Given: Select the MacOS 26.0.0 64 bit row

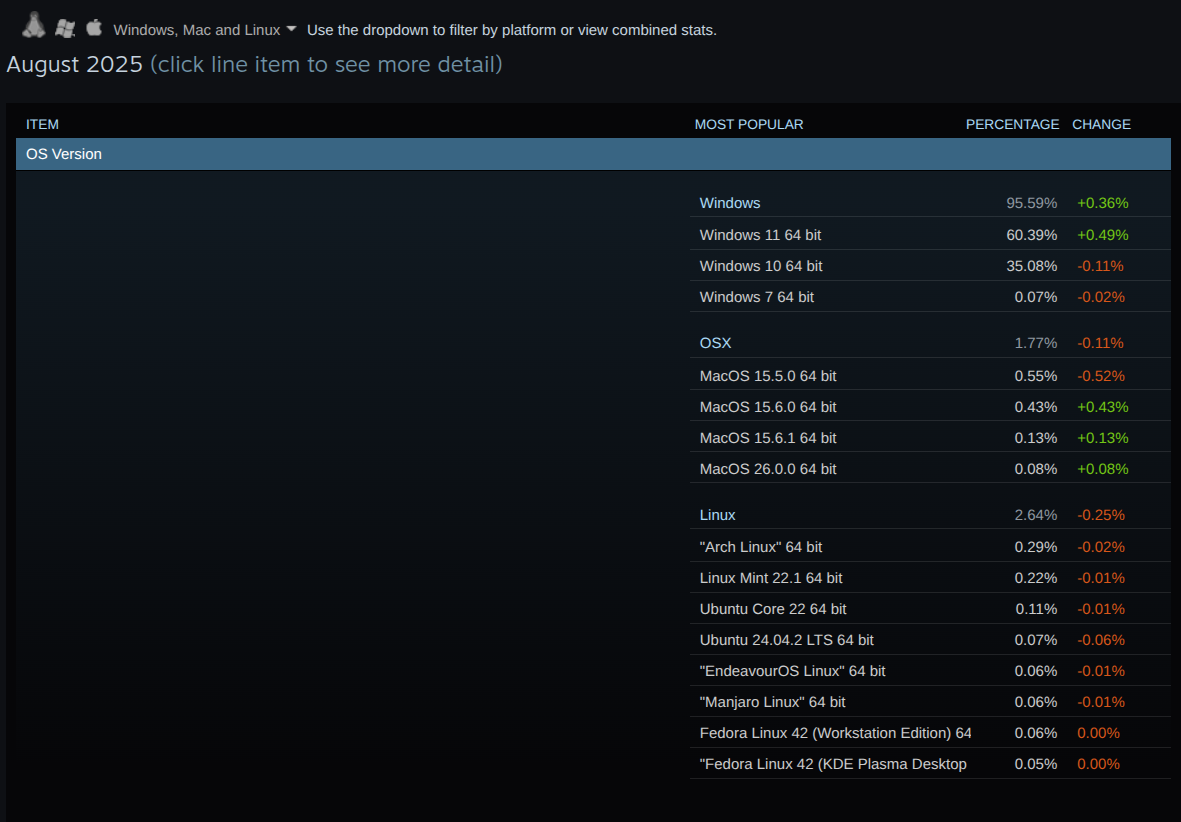Looking at the screenshot, I should click(x=930, y=467).
